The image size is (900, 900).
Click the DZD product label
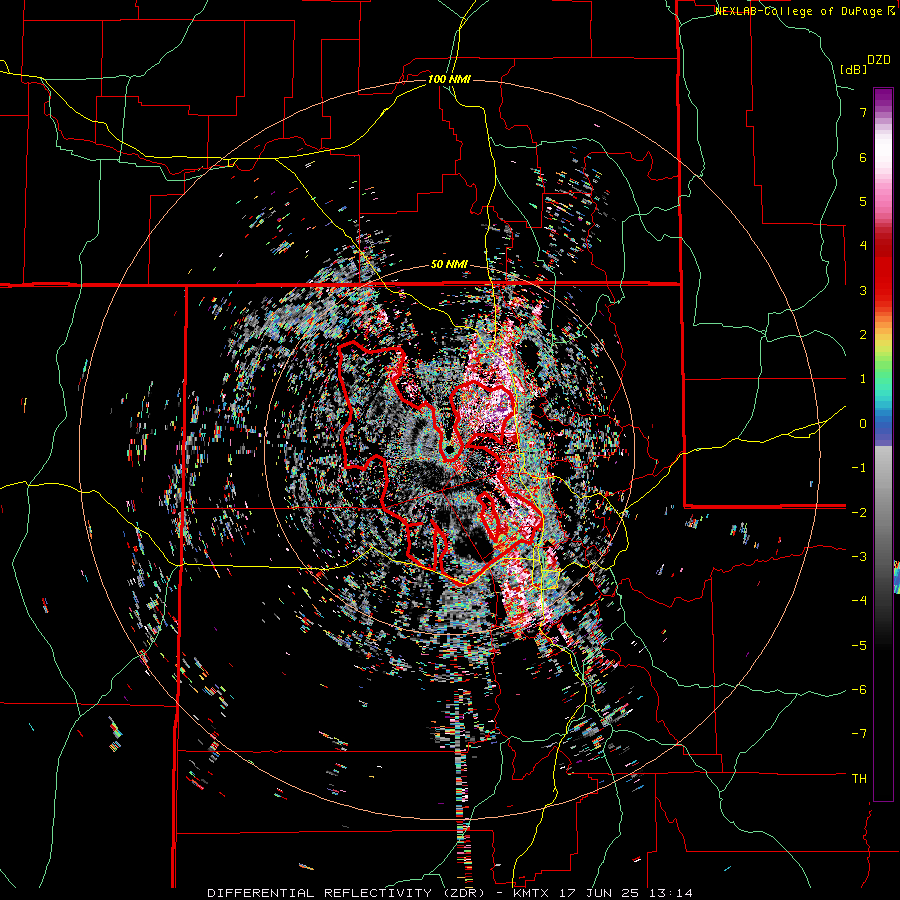879,60
